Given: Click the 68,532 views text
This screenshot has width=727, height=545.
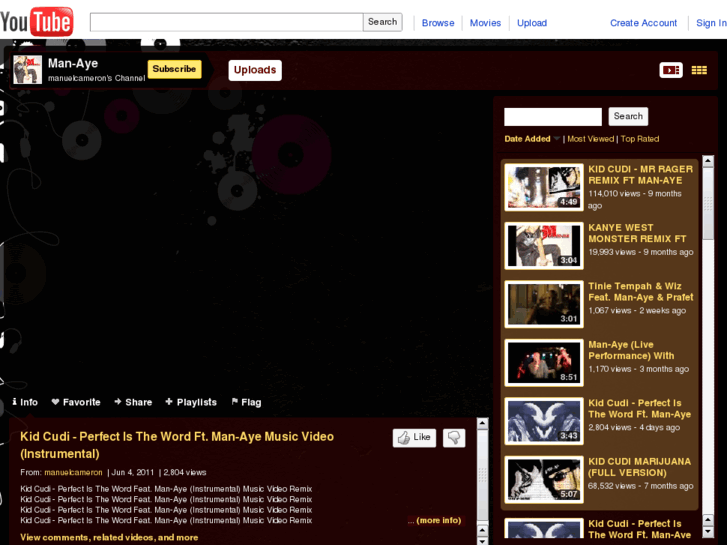Looking at the screenshot, I should coord(612,486).
